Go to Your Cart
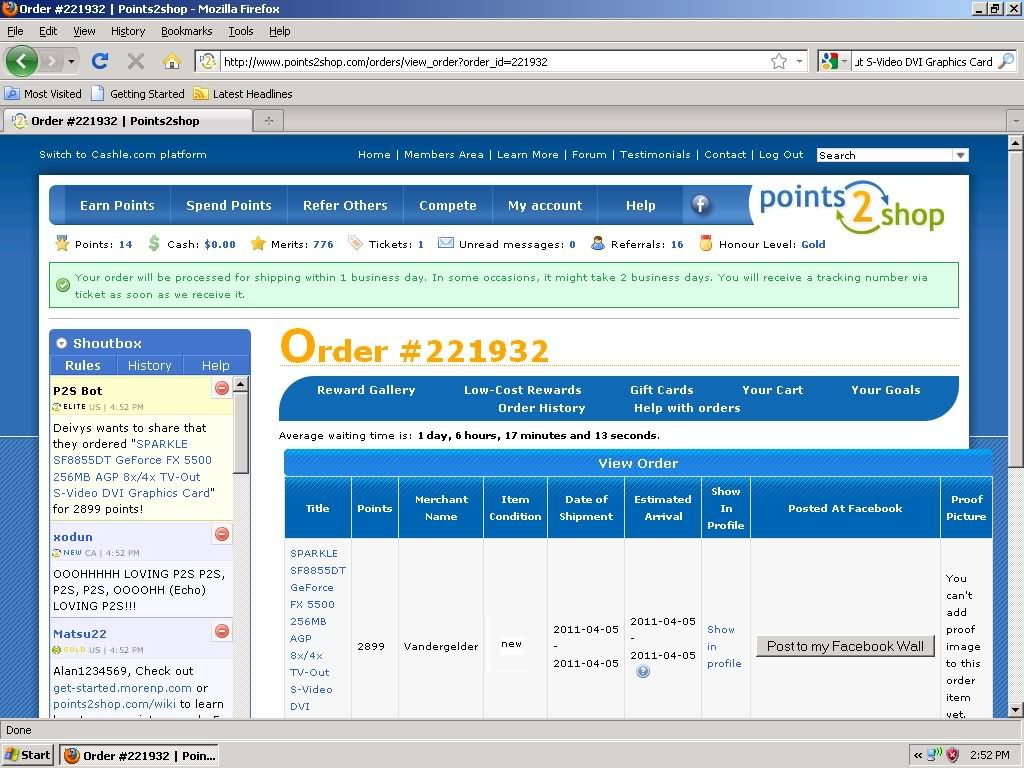Viewport: 1024px width, 768px height. pyautogui.click(x=773, y=390)
